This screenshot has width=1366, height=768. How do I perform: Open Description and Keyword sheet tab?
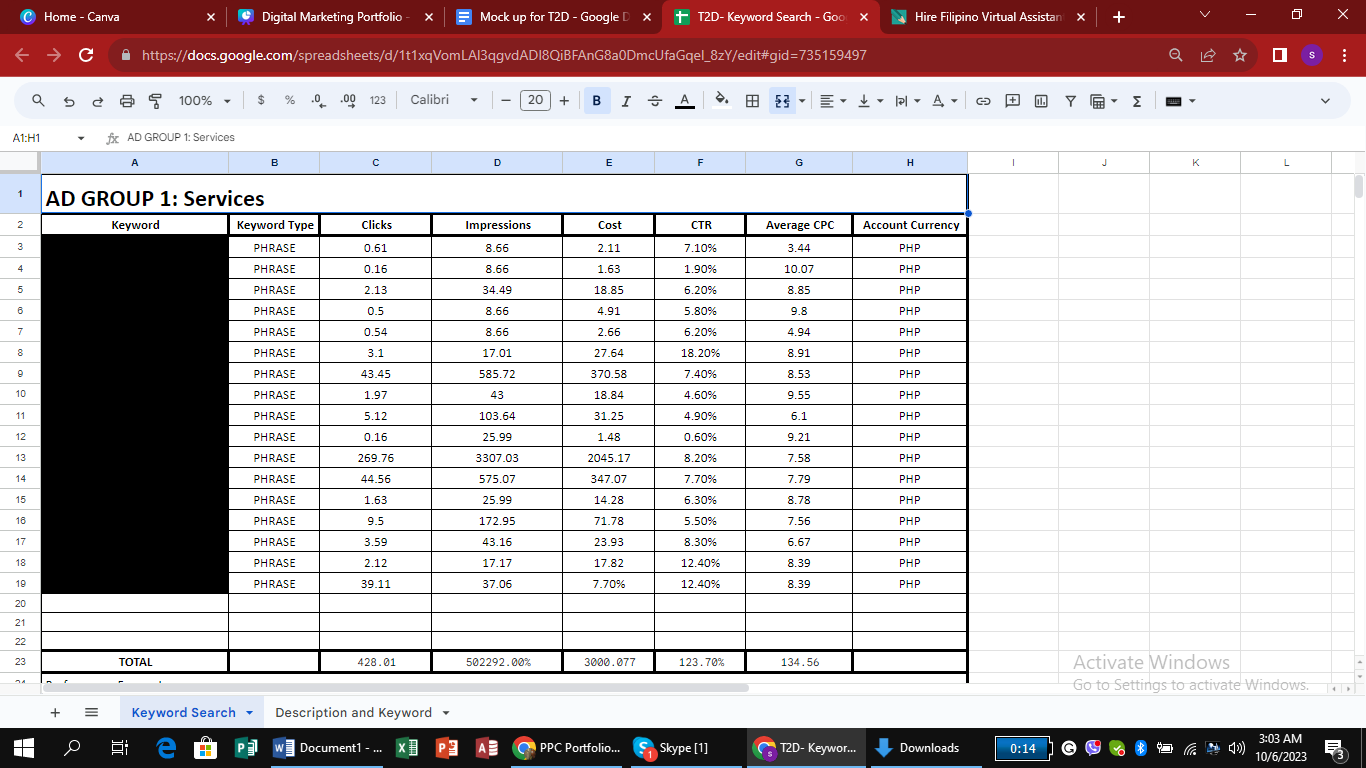tap(362, 713)
